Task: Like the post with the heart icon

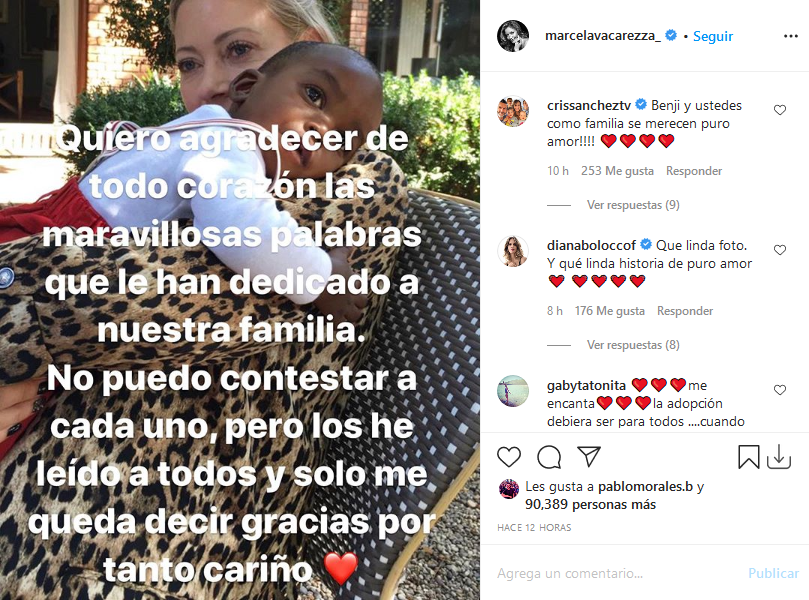Action: point(509,457)
